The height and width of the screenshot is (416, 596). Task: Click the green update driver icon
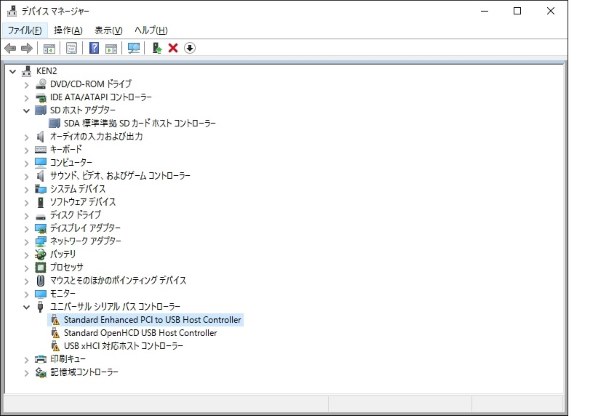coord(157,48)
